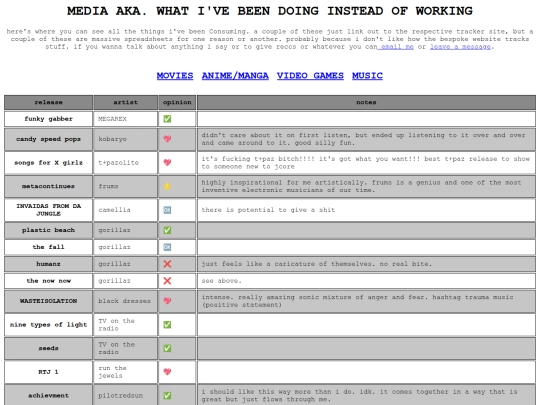The height and width of the screenshot is (405, 540).
Task: Select the 'achievment' release cell
Action: (49, 395)
